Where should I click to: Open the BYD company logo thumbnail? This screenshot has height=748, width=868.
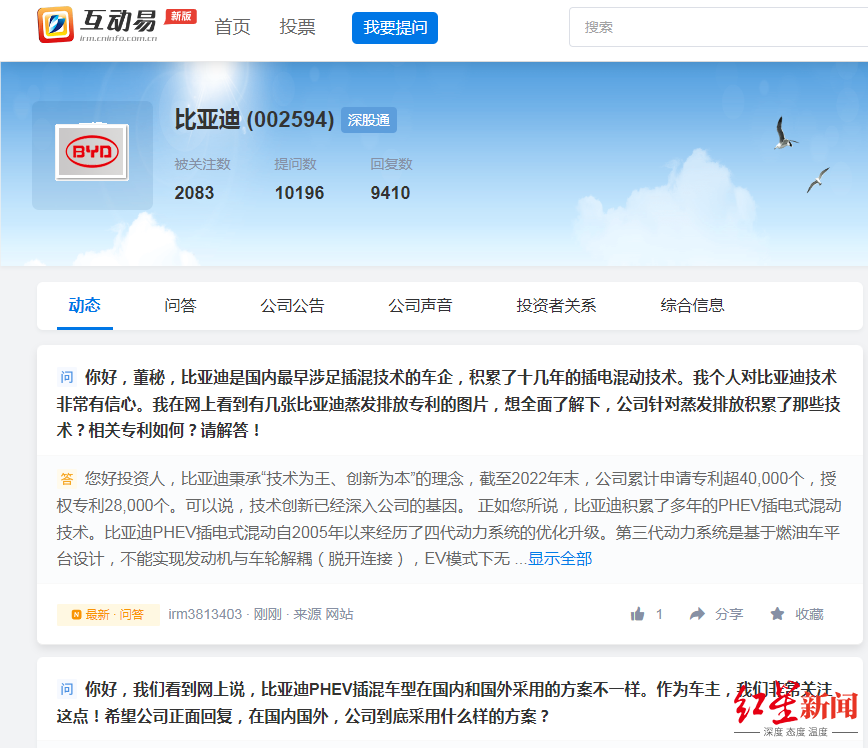(x=92, y=152)
